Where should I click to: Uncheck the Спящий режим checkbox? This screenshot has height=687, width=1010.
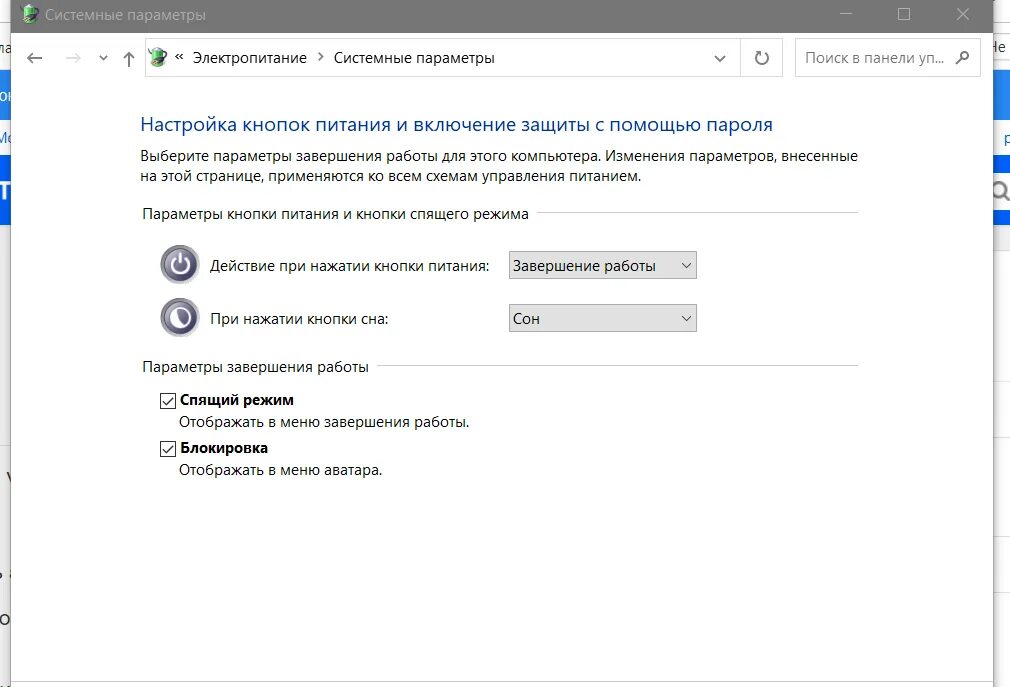coord(168,400)
